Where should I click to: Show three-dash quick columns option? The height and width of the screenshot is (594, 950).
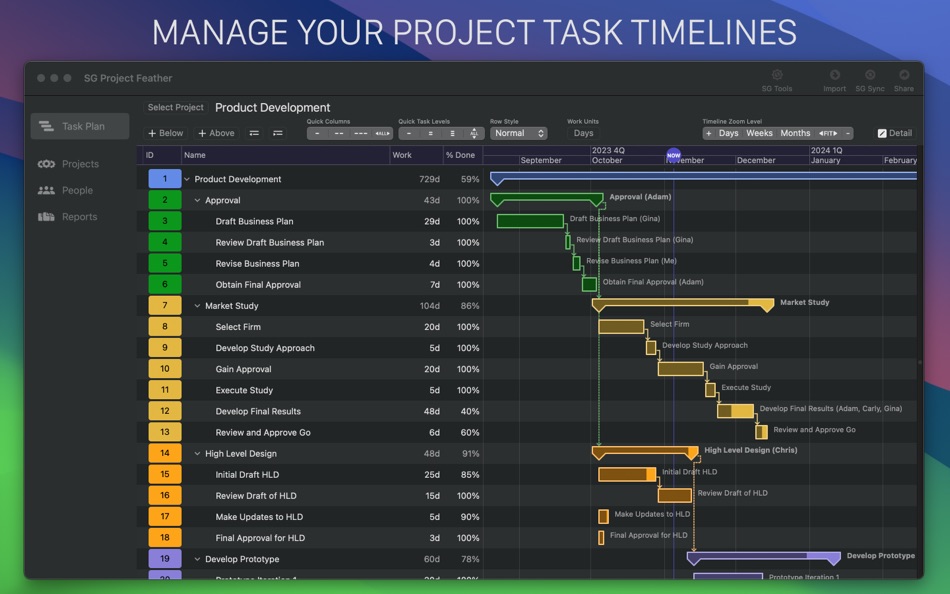point(360,133)
